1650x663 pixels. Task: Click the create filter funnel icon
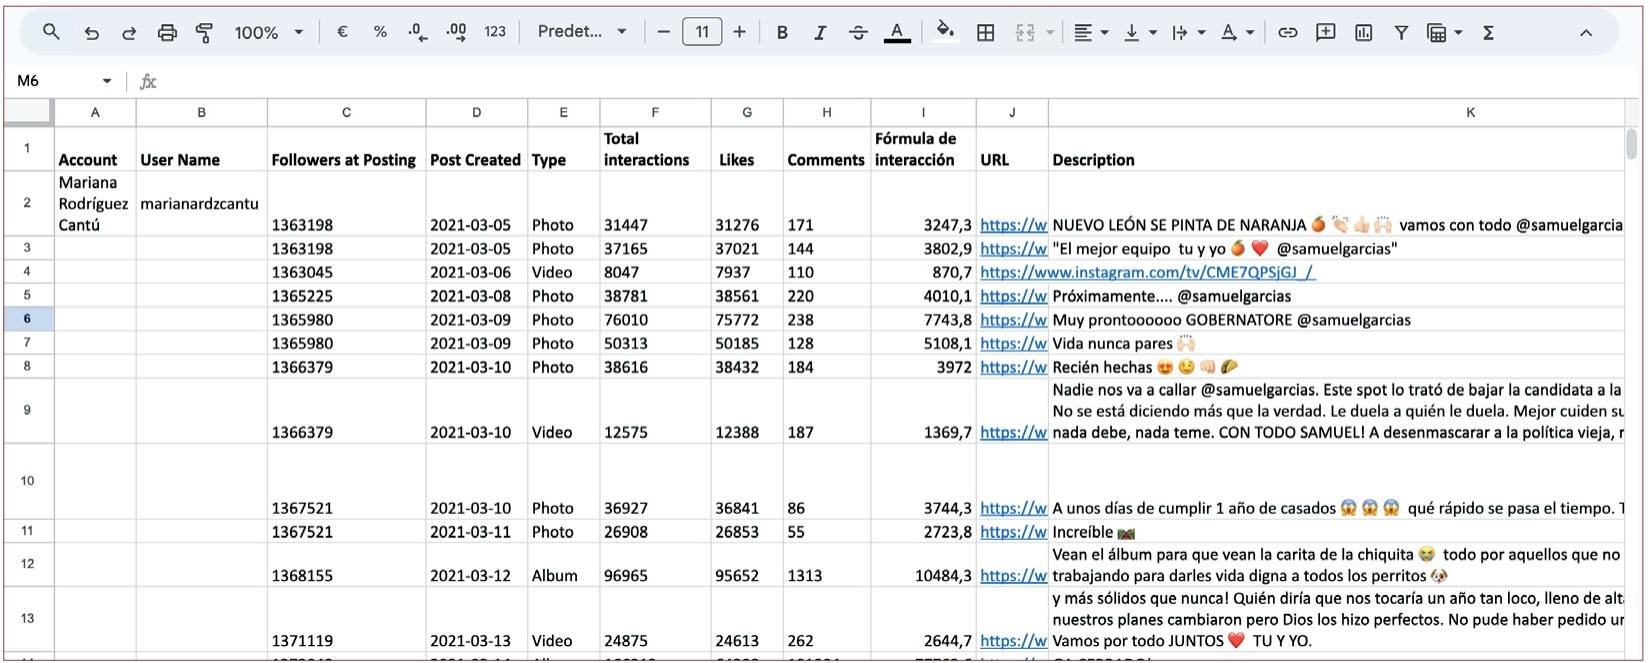1401,32
